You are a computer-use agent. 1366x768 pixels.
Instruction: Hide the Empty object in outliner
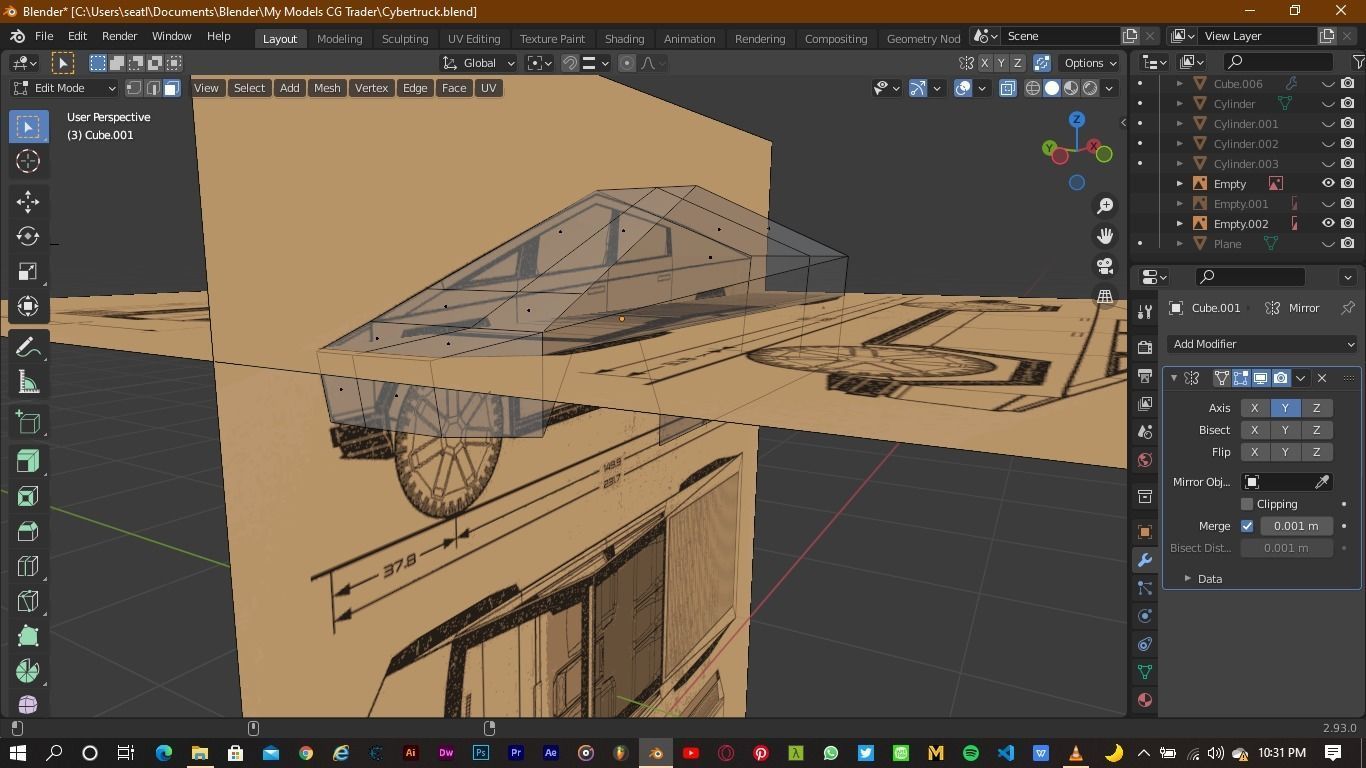(x=1328, y=184)
